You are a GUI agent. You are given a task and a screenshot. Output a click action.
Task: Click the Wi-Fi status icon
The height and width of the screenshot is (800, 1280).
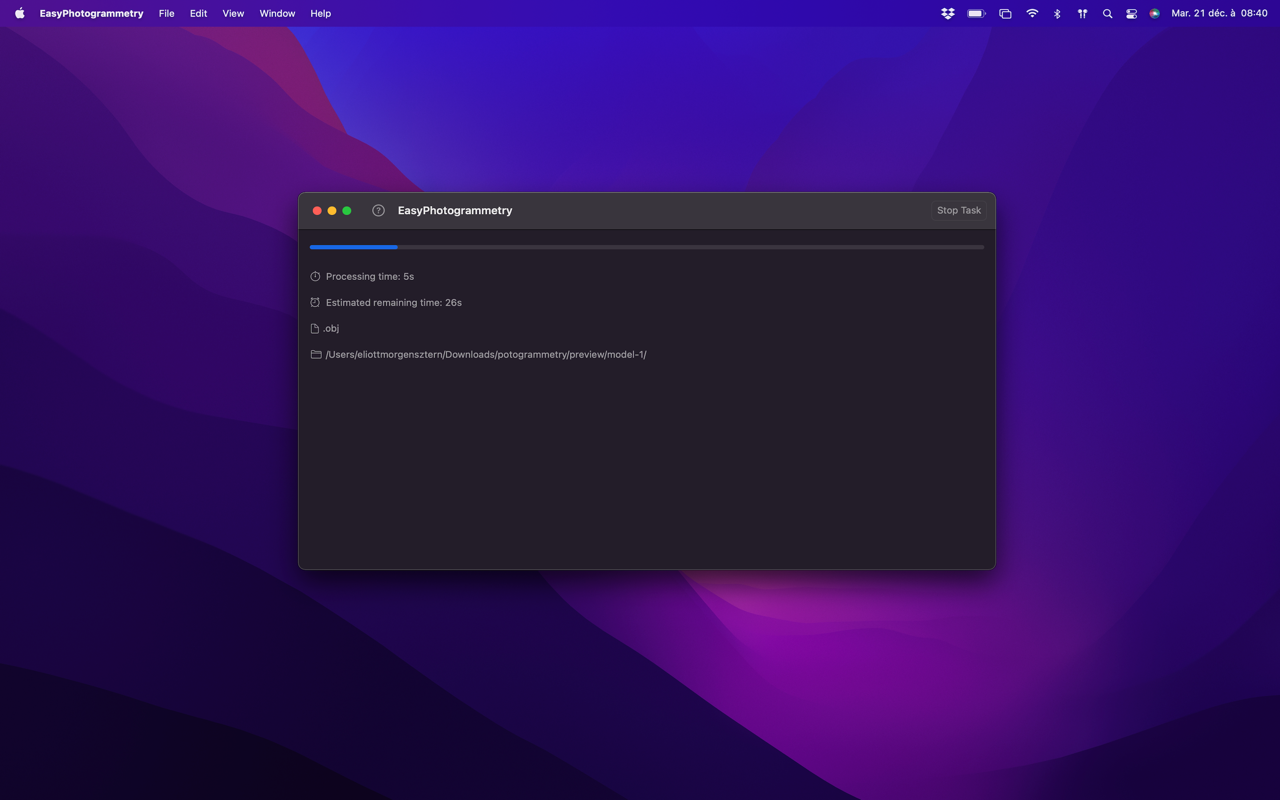tap(1032, 14)
